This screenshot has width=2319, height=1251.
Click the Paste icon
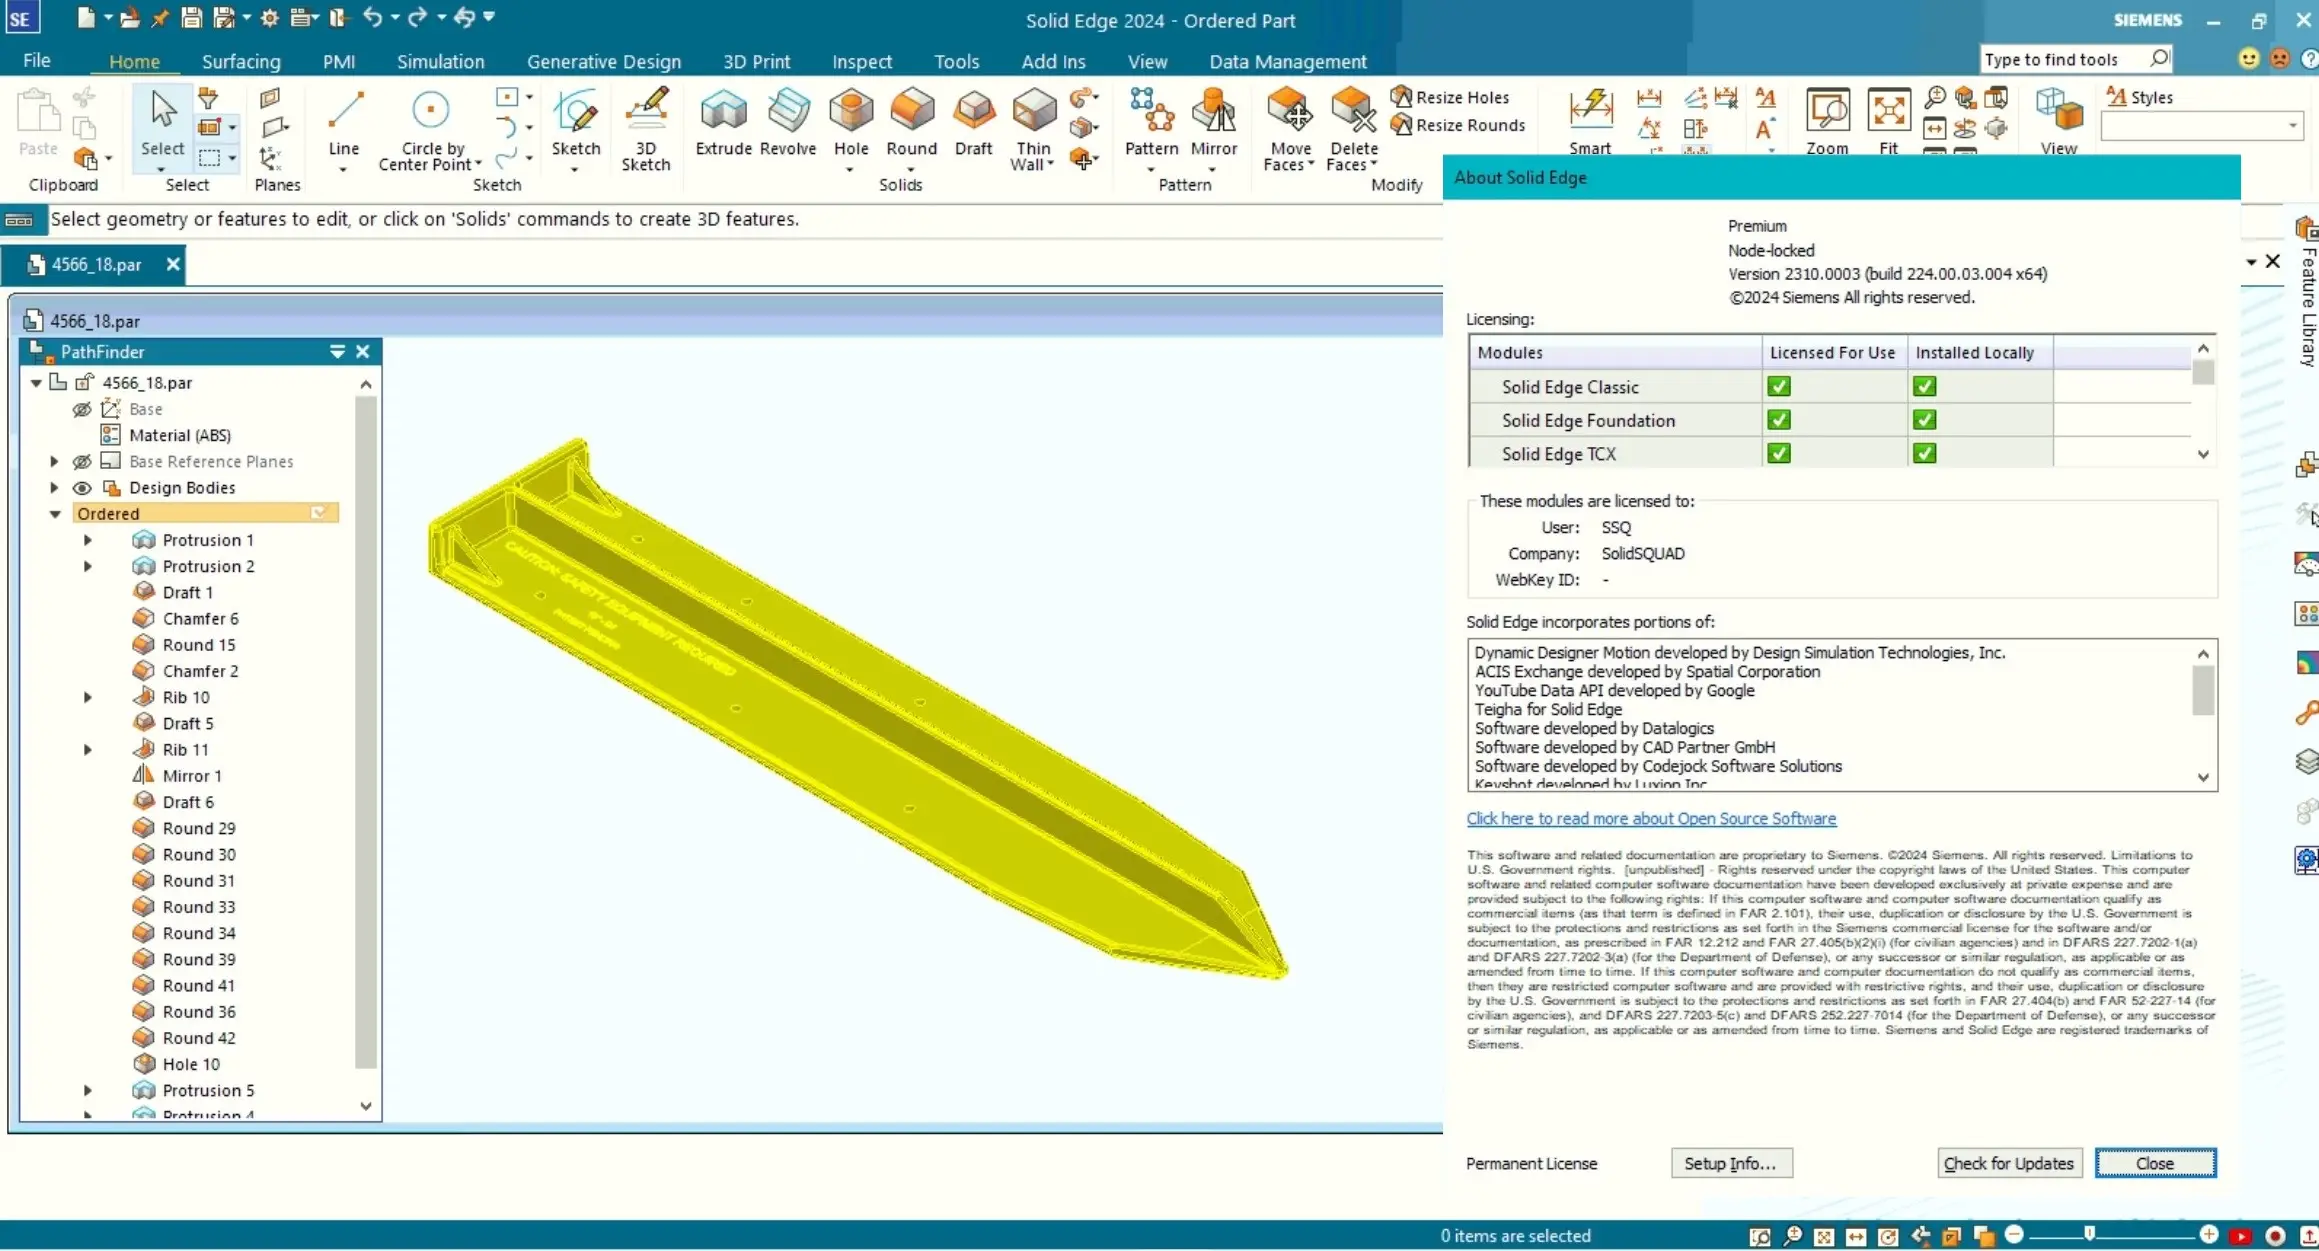click(x=38, y=122)
